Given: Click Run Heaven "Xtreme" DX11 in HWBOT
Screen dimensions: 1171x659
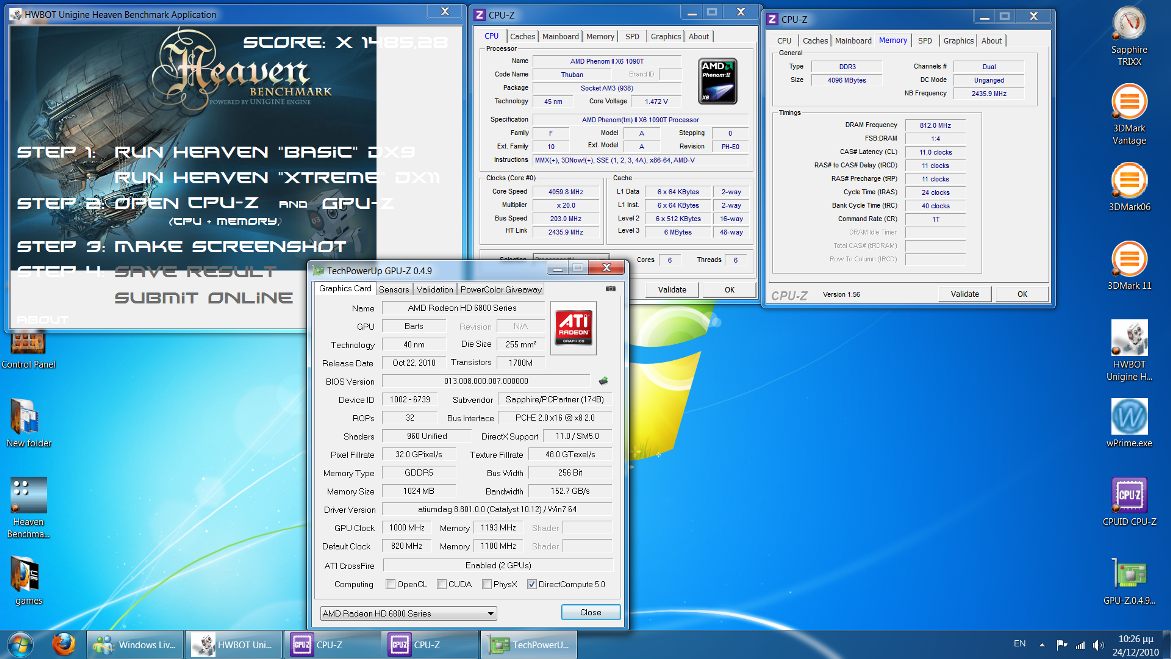Looking at the screenshot, I should [277, 178].
